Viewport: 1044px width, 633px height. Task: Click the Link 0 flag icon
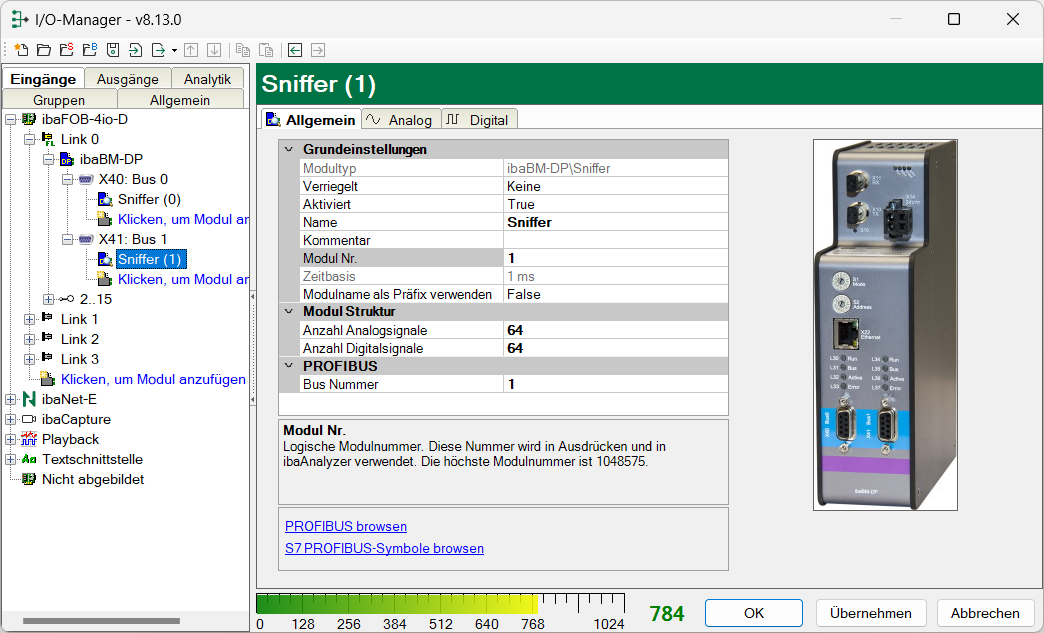(x=48, y=139)
